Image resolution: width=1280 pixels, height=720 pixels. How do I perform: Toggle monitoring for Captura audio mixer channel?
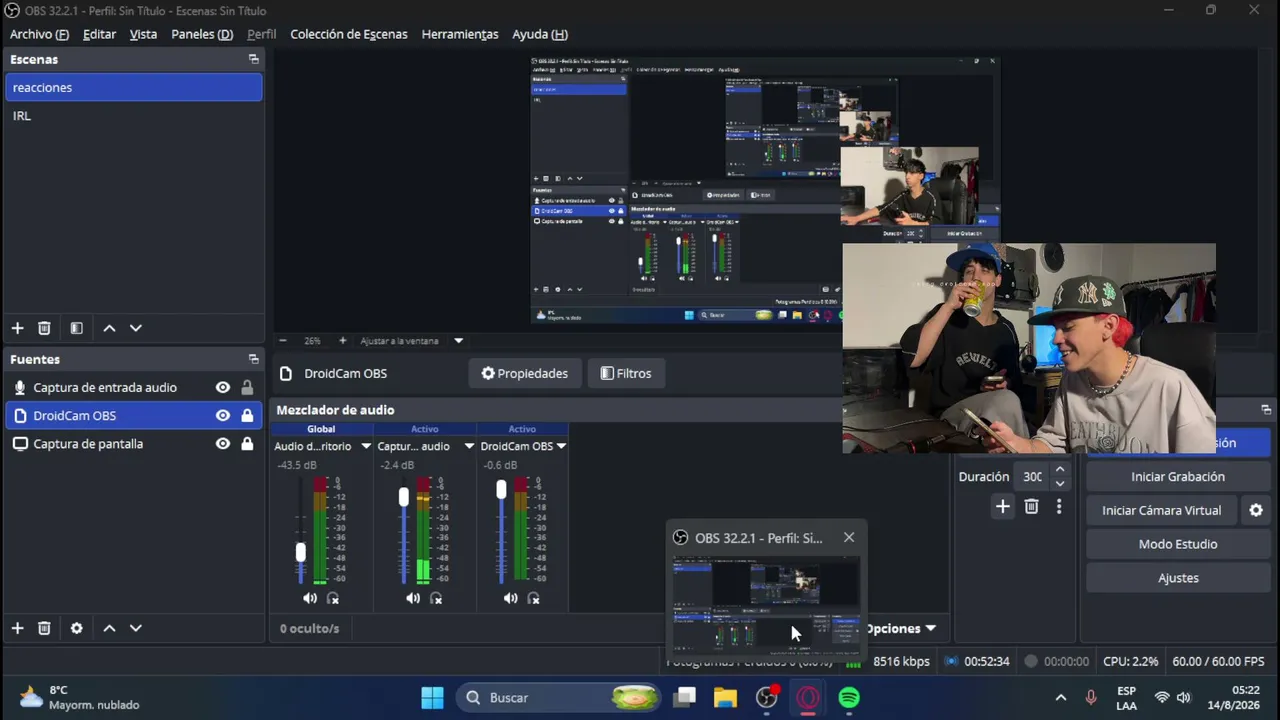pyautogui.click(x=436, y=598)
